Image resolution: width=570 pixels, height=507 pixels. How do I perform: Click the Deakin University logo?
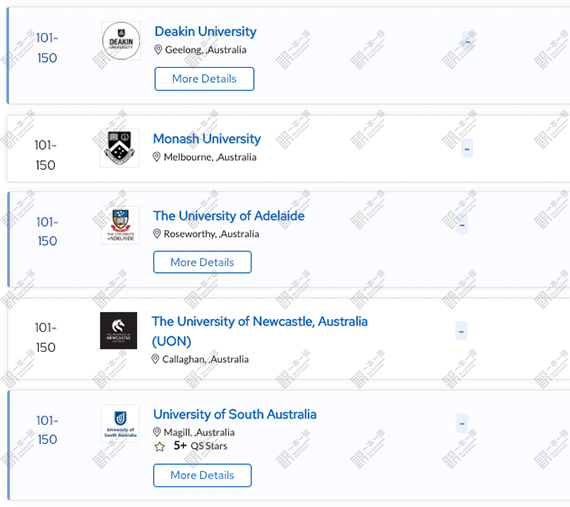(121, 41)
